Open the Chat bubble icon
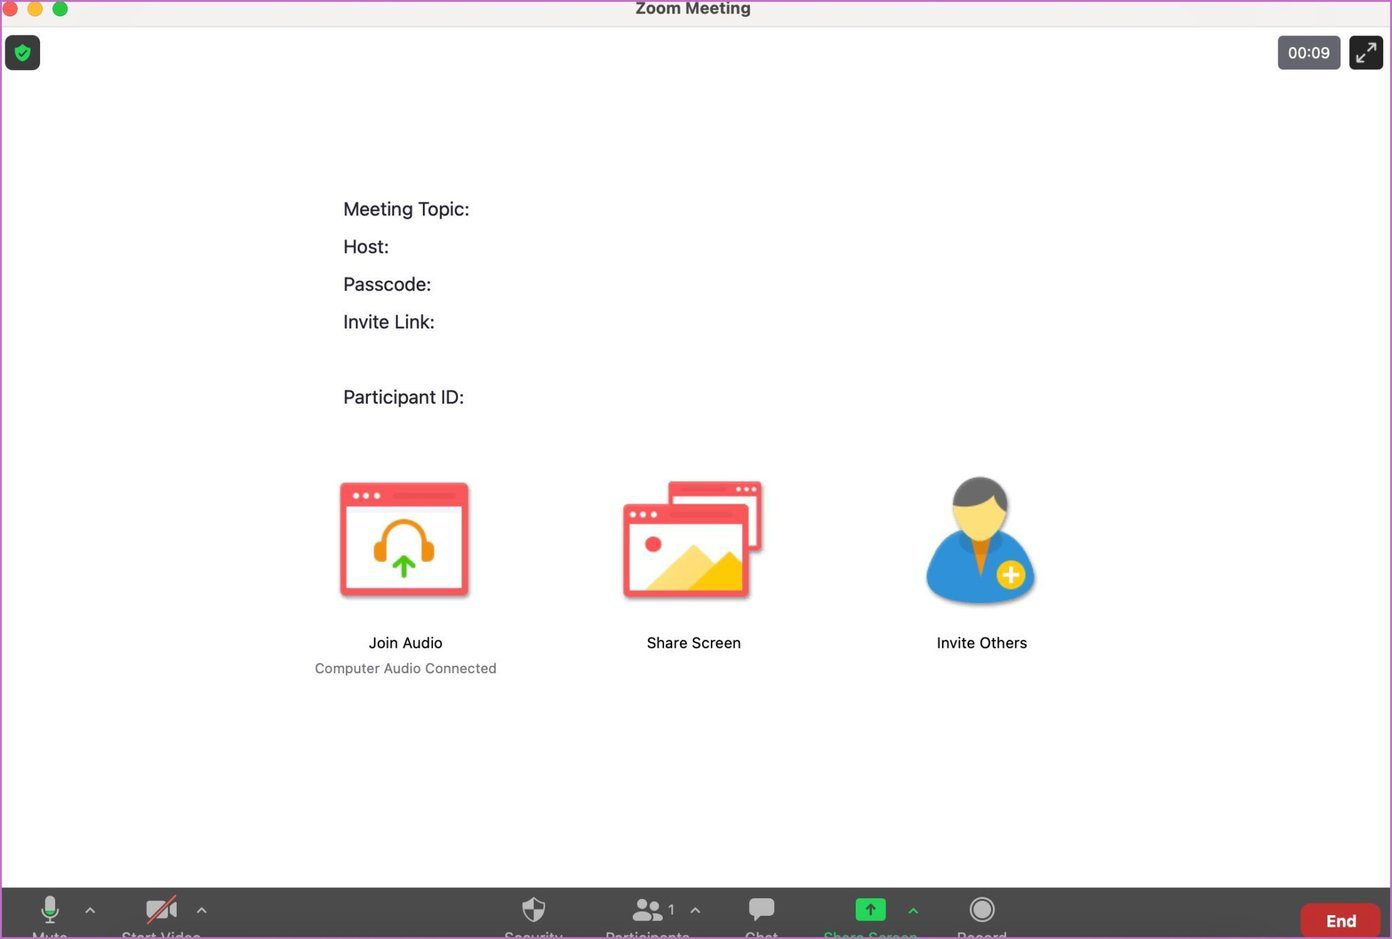 (761, 909)
